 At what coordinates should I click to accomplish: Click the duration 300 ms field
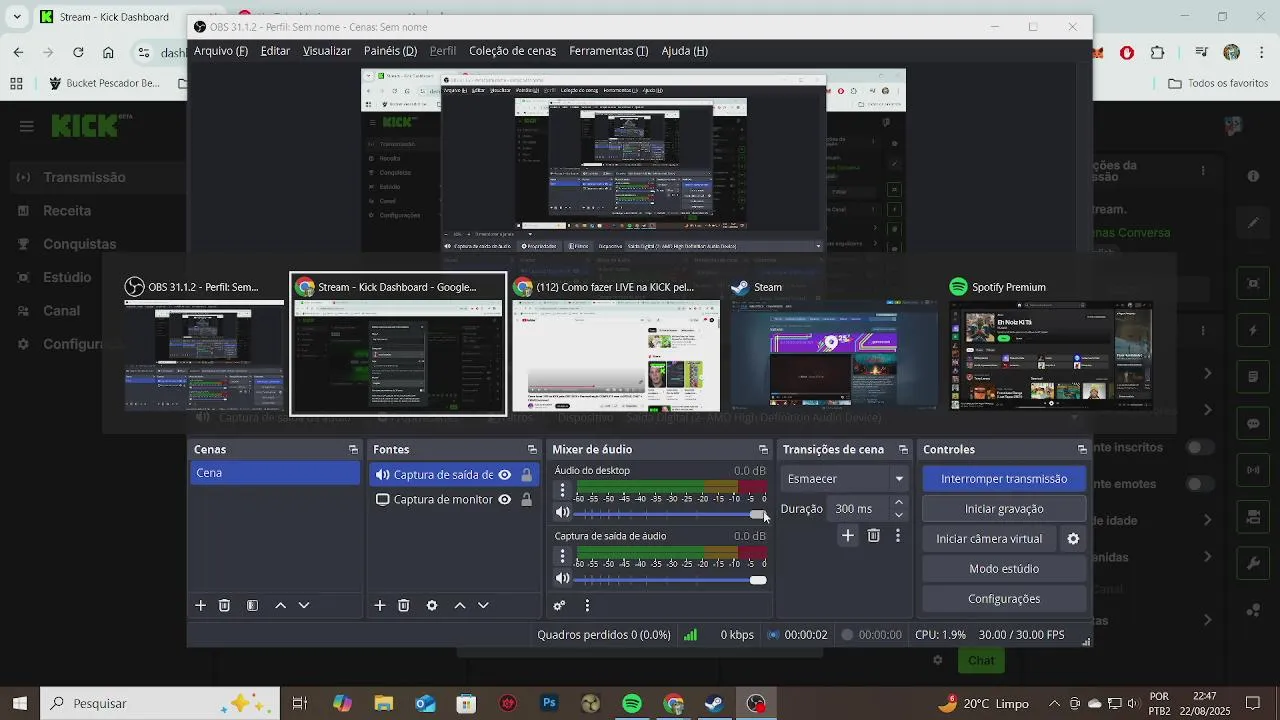point(858,509)
